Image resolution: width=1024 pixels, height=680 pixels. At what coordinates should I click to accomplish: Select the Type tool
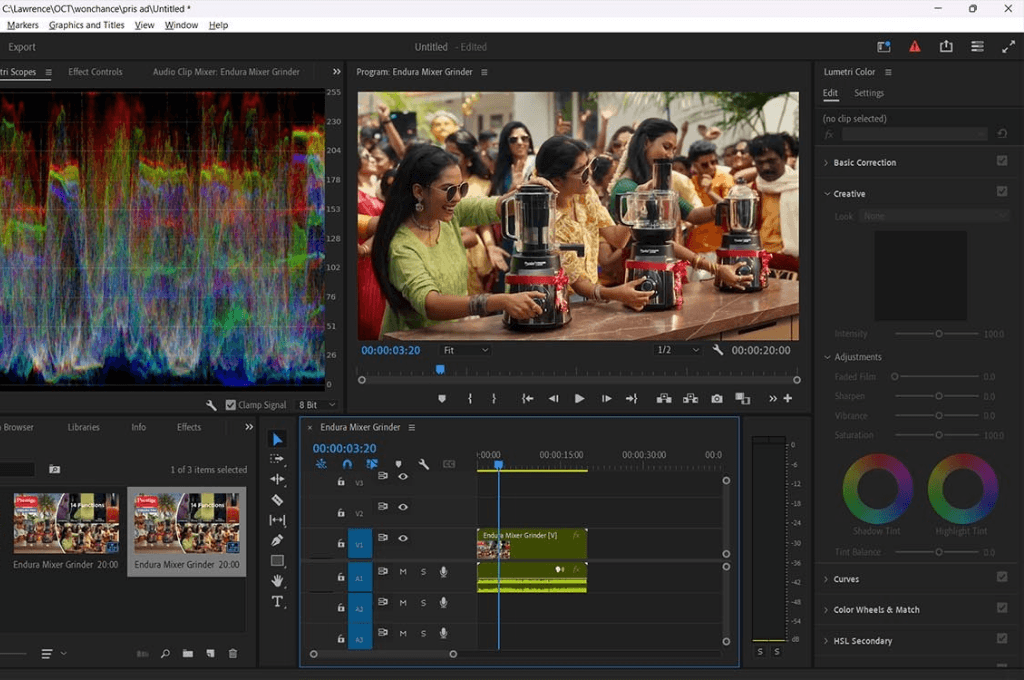277,601
